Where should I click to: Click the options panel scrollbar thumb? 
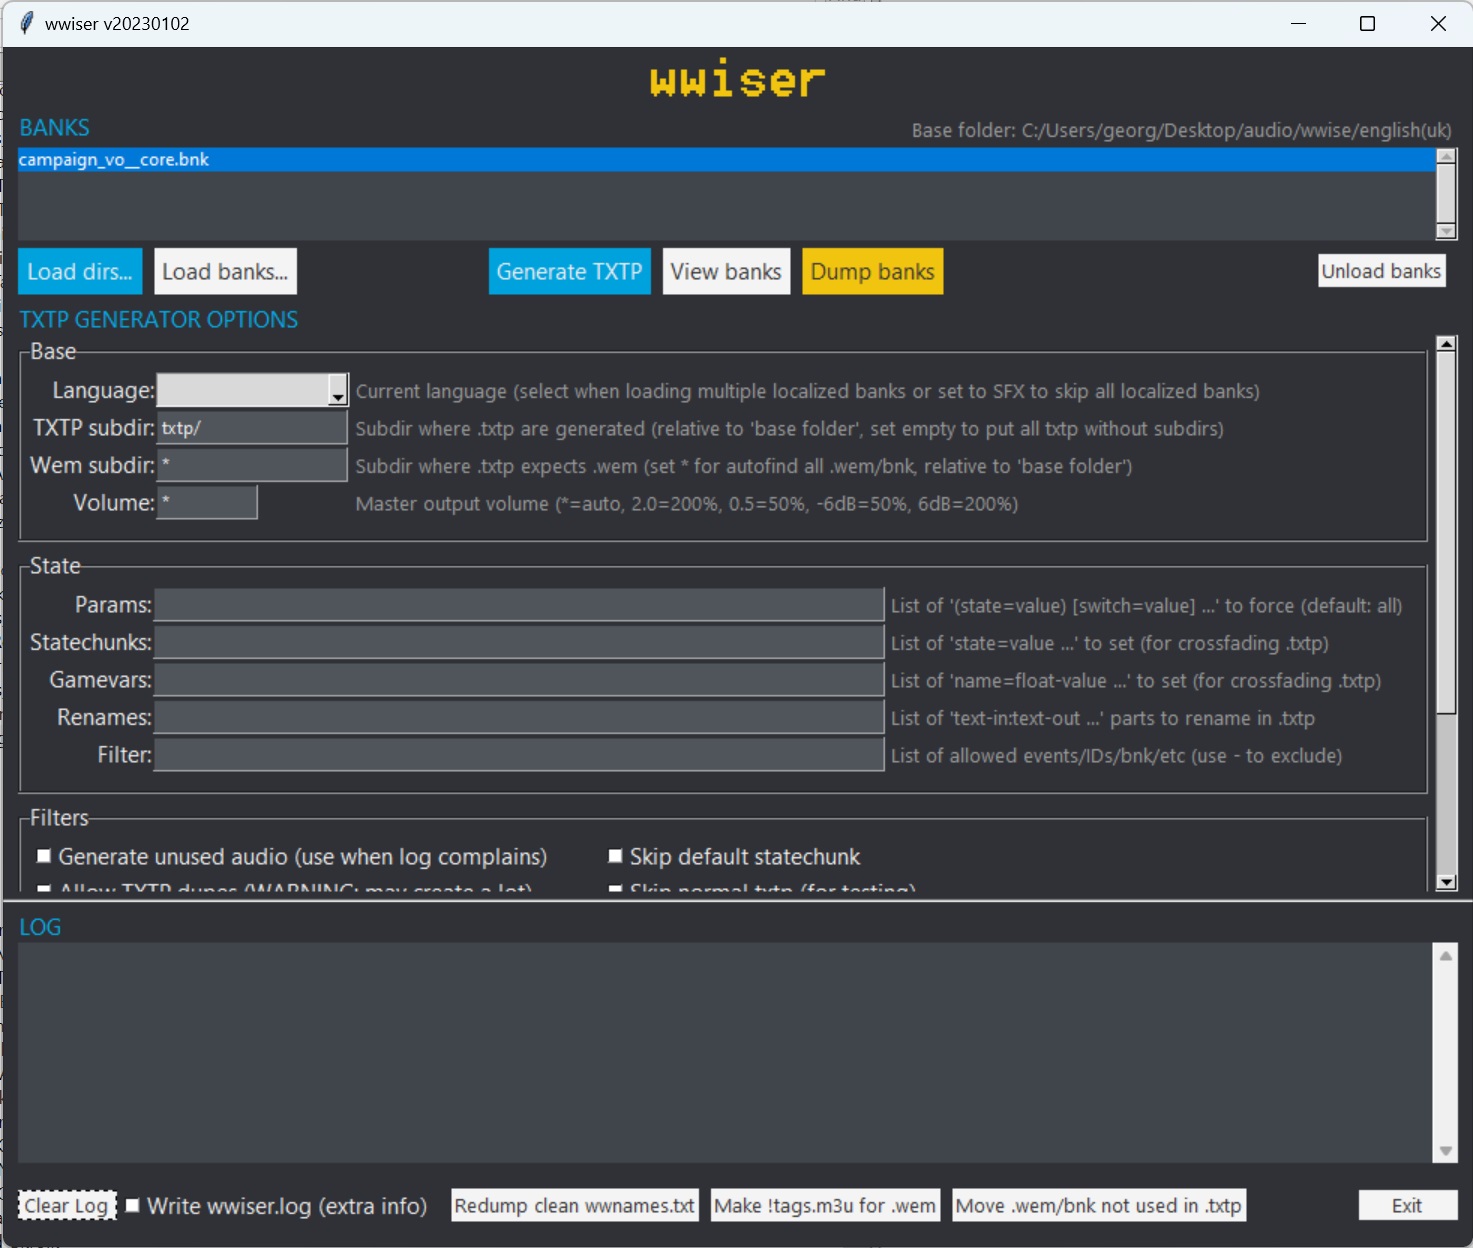pyautogui.click(x=1446, y=532)
